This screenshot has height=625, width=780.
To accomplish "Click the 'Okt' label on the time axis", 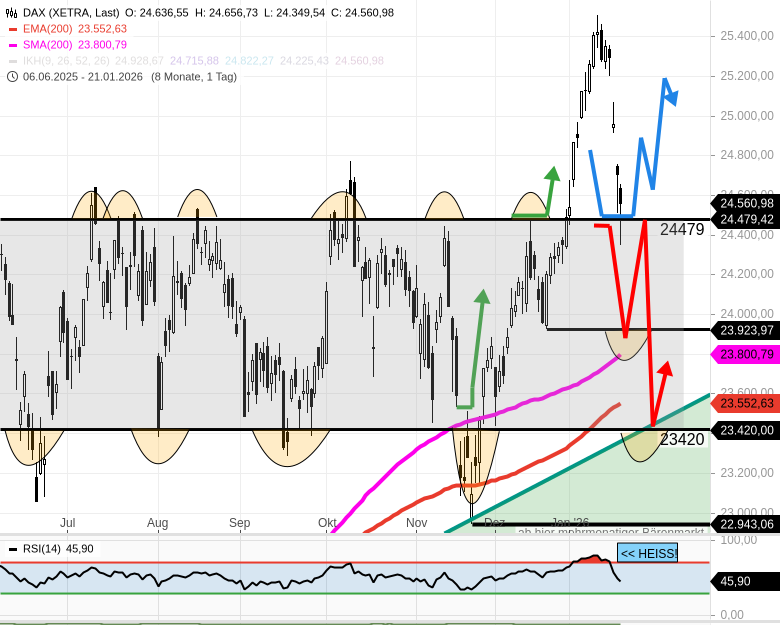I will pyautogui.click(x=327, y=523).
